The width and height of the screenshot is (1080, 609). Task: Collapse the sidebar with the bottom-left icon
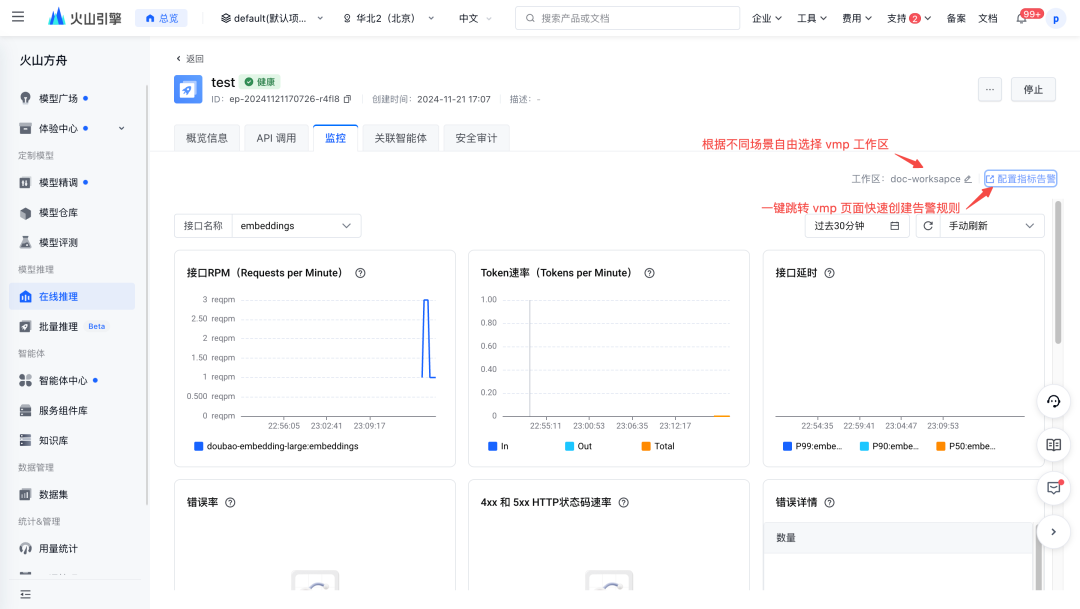point(25,595)
